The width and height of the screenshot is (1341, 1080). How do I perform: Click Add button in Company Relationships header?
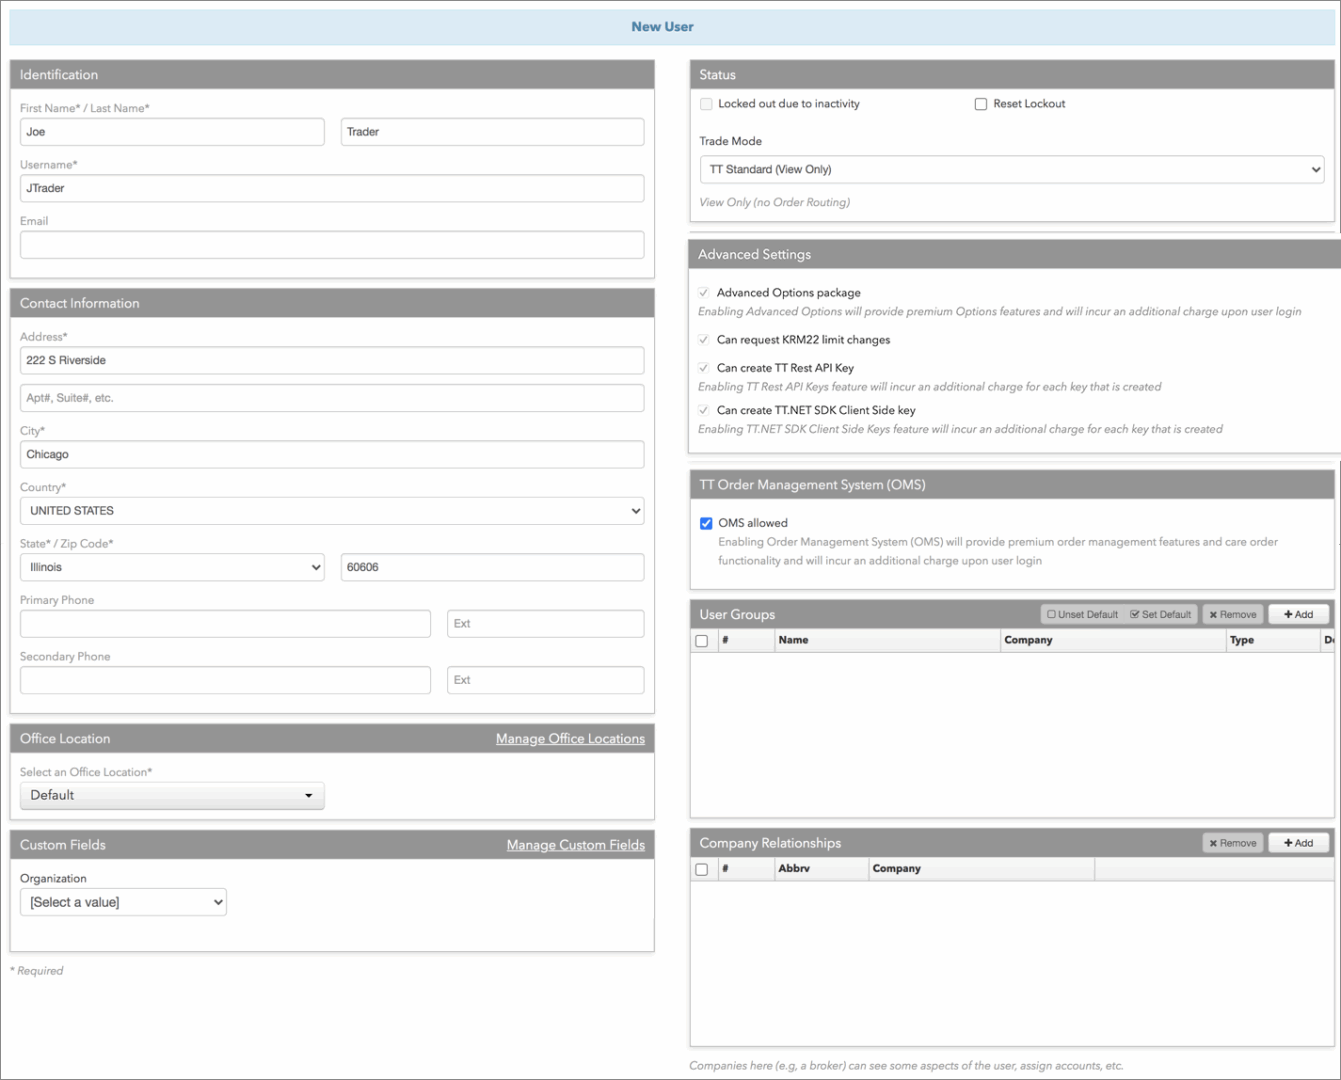click(1298, 843)
